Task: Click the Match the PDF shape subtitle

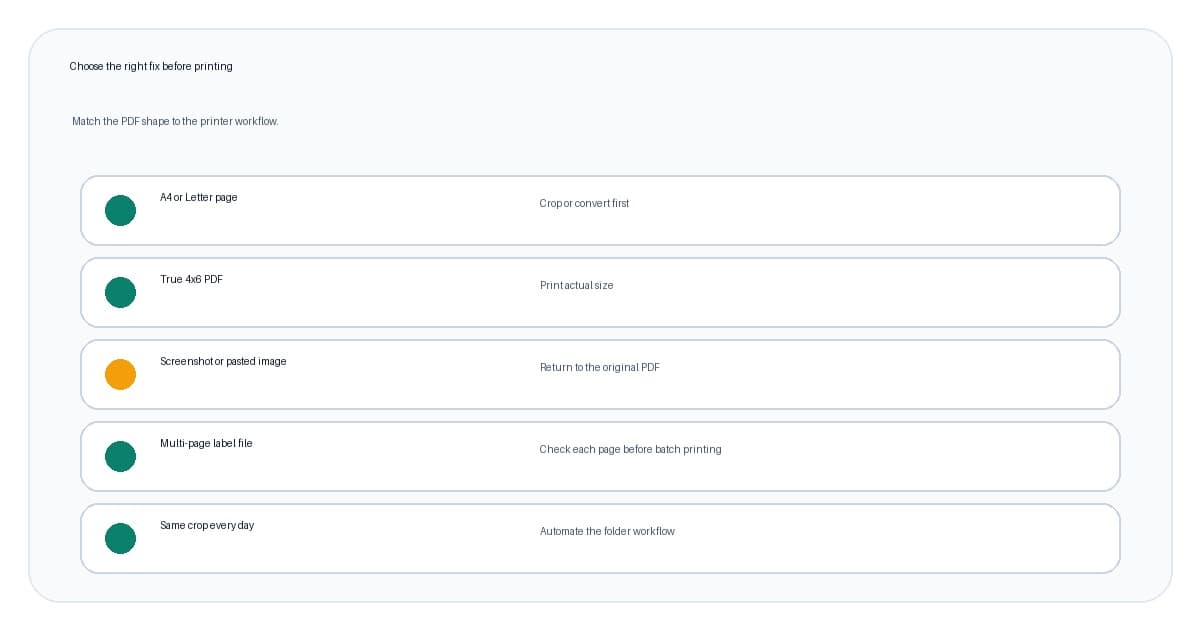Action: click(175, 121)
